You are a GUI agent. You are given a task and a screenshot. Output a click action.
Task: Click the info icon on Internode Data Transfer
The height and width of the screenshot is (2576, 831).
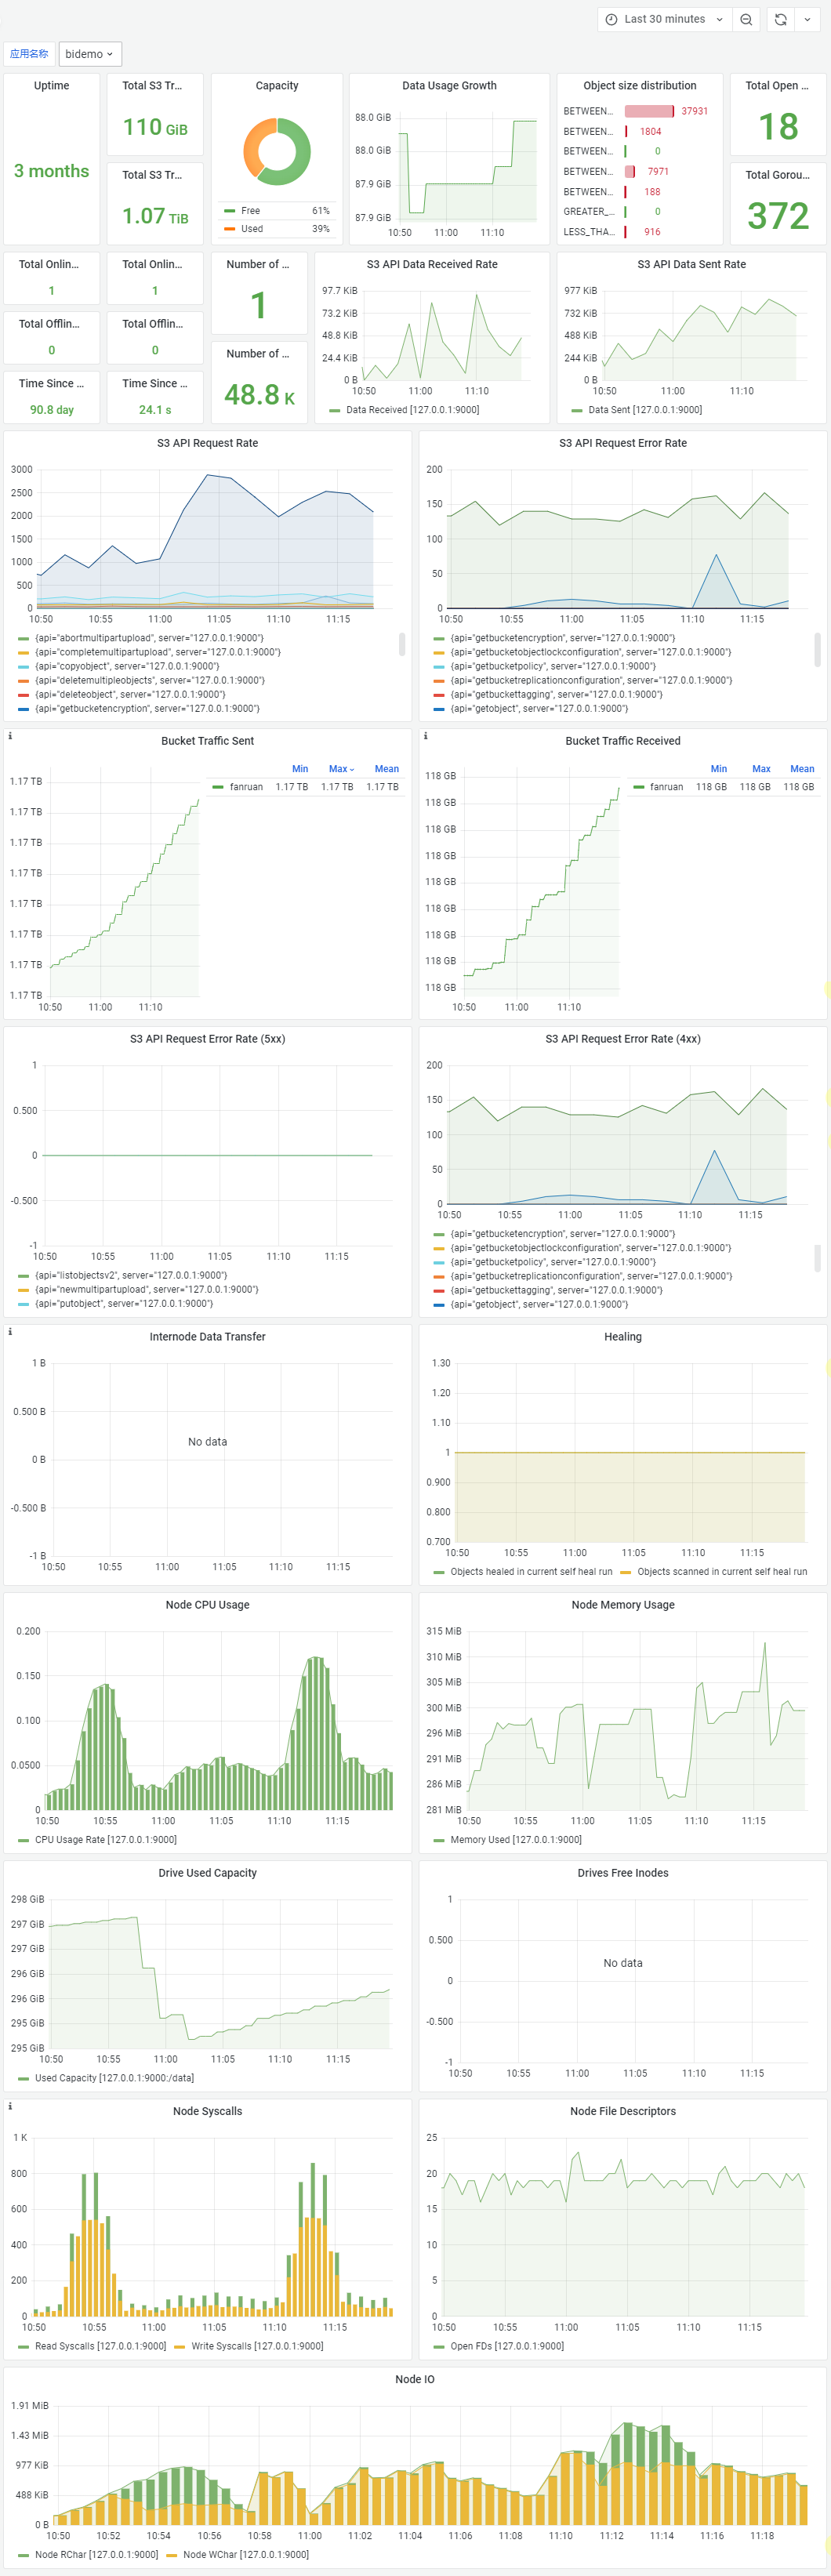point(10,1332)
